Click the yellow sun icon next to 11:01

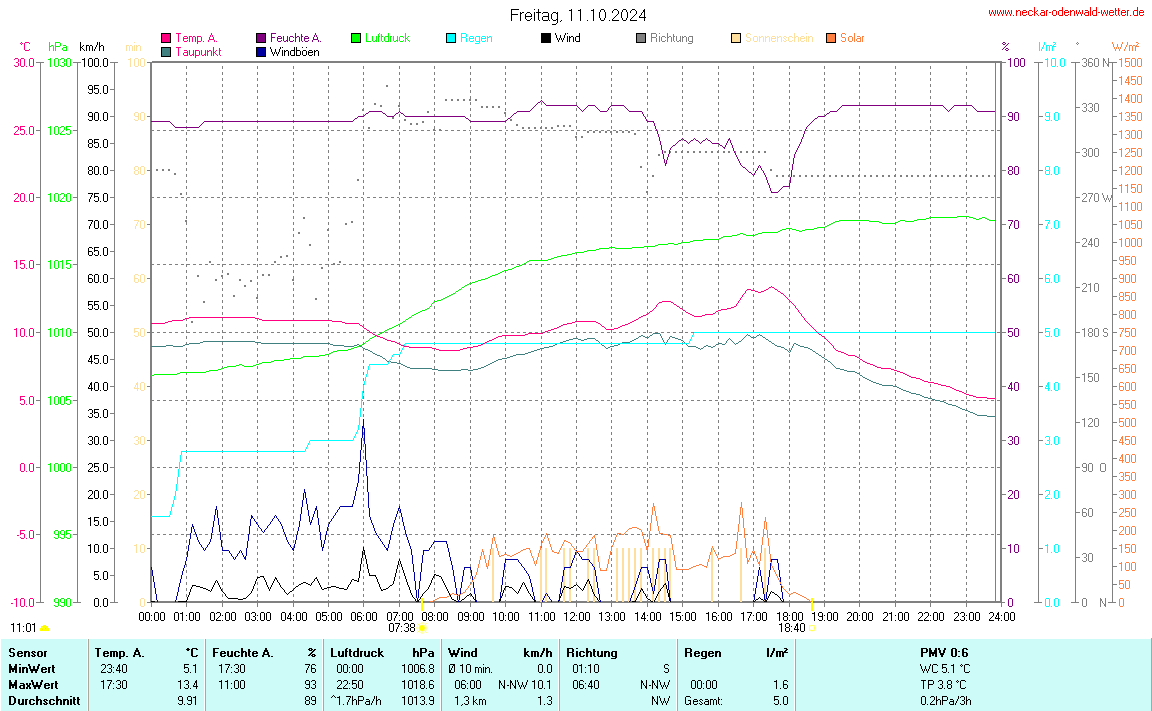point(45,628)
